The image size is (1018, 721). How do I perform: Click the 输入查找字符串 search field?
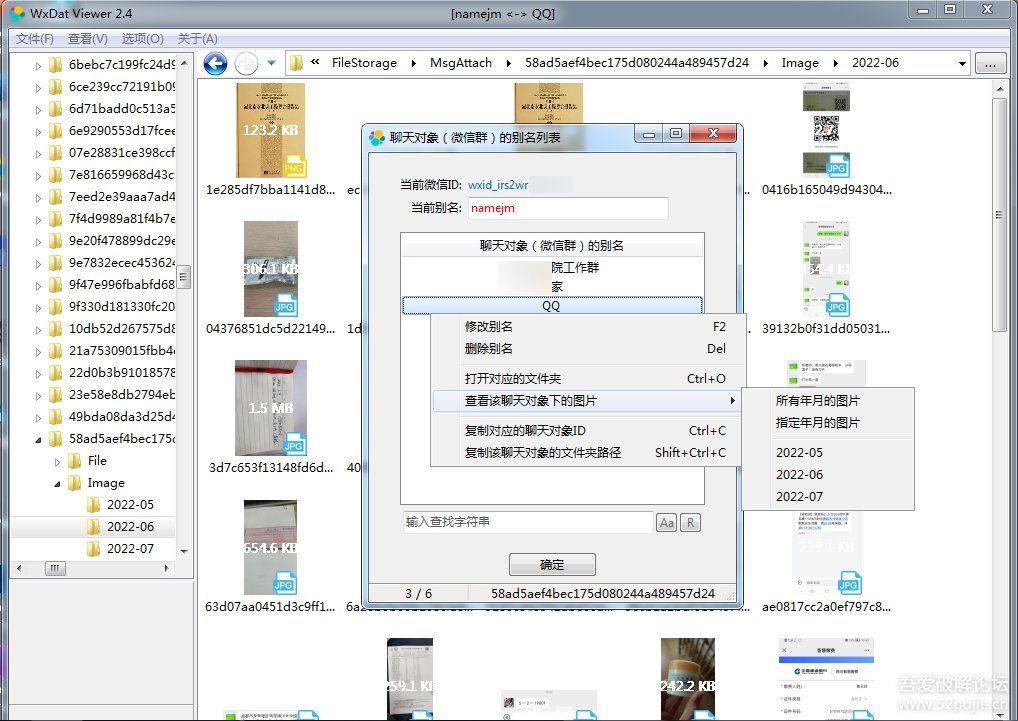[x=530, y=521]
